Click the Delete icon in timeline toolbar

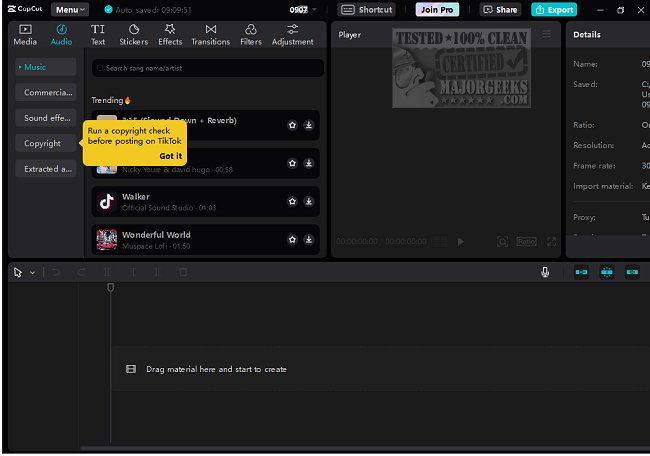(x=183, y=272)
